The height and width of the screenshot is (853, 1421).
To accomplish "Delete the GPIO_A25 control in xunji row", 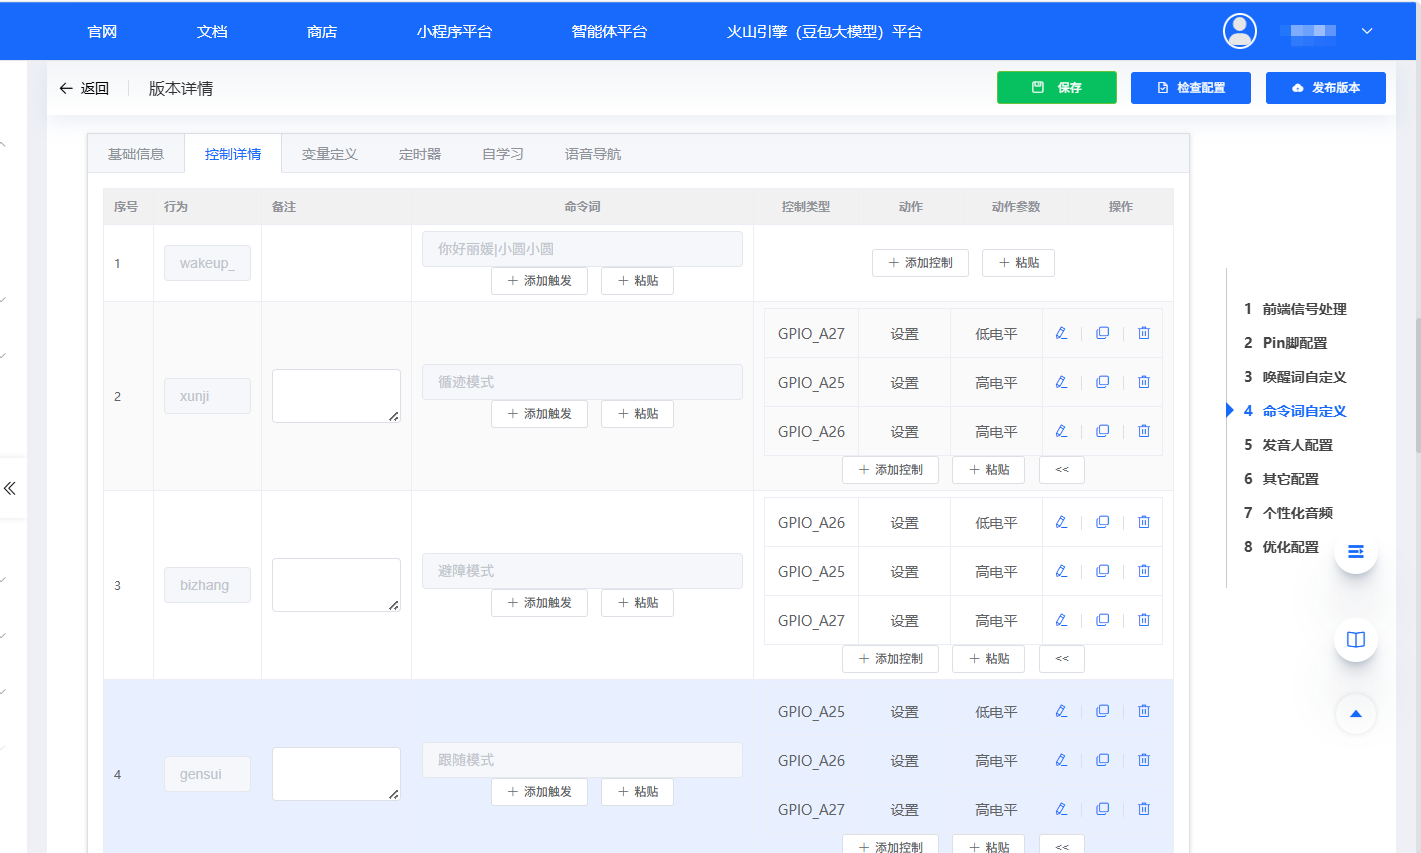I will (1144, 382).
